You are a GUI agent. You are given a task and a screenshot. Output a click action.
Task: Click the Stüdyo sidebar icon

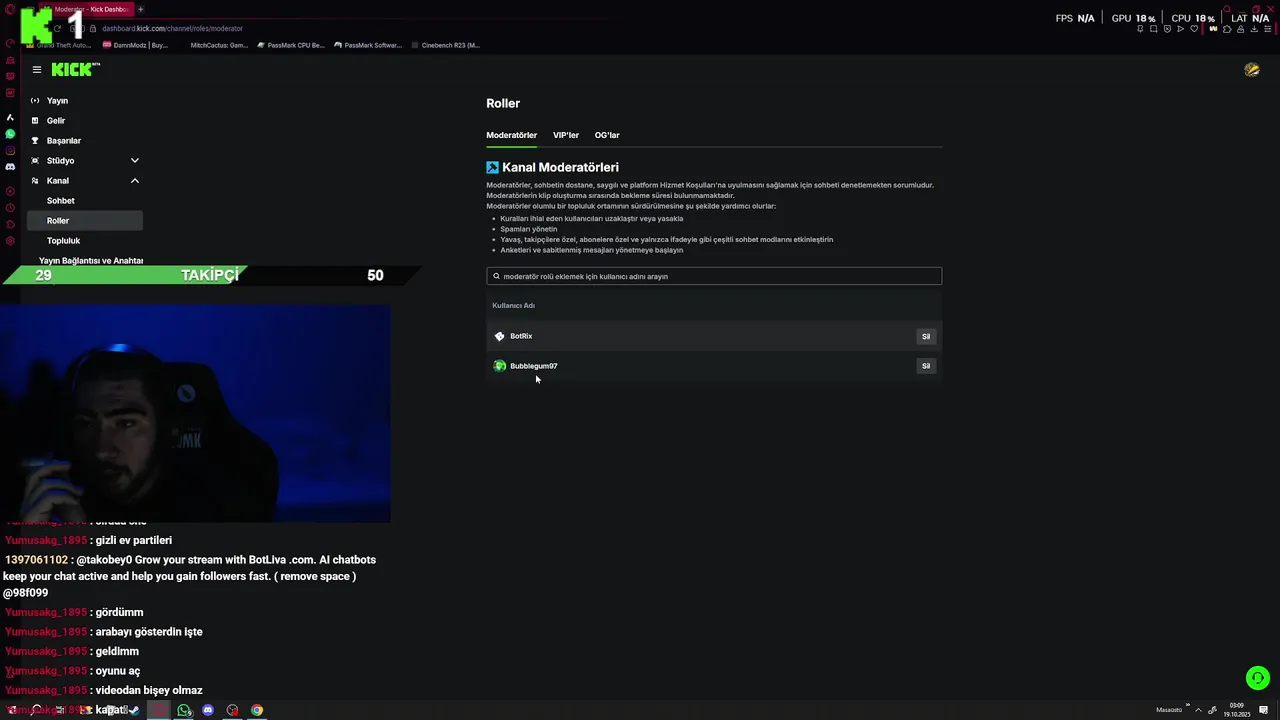(x=35, y=161)
